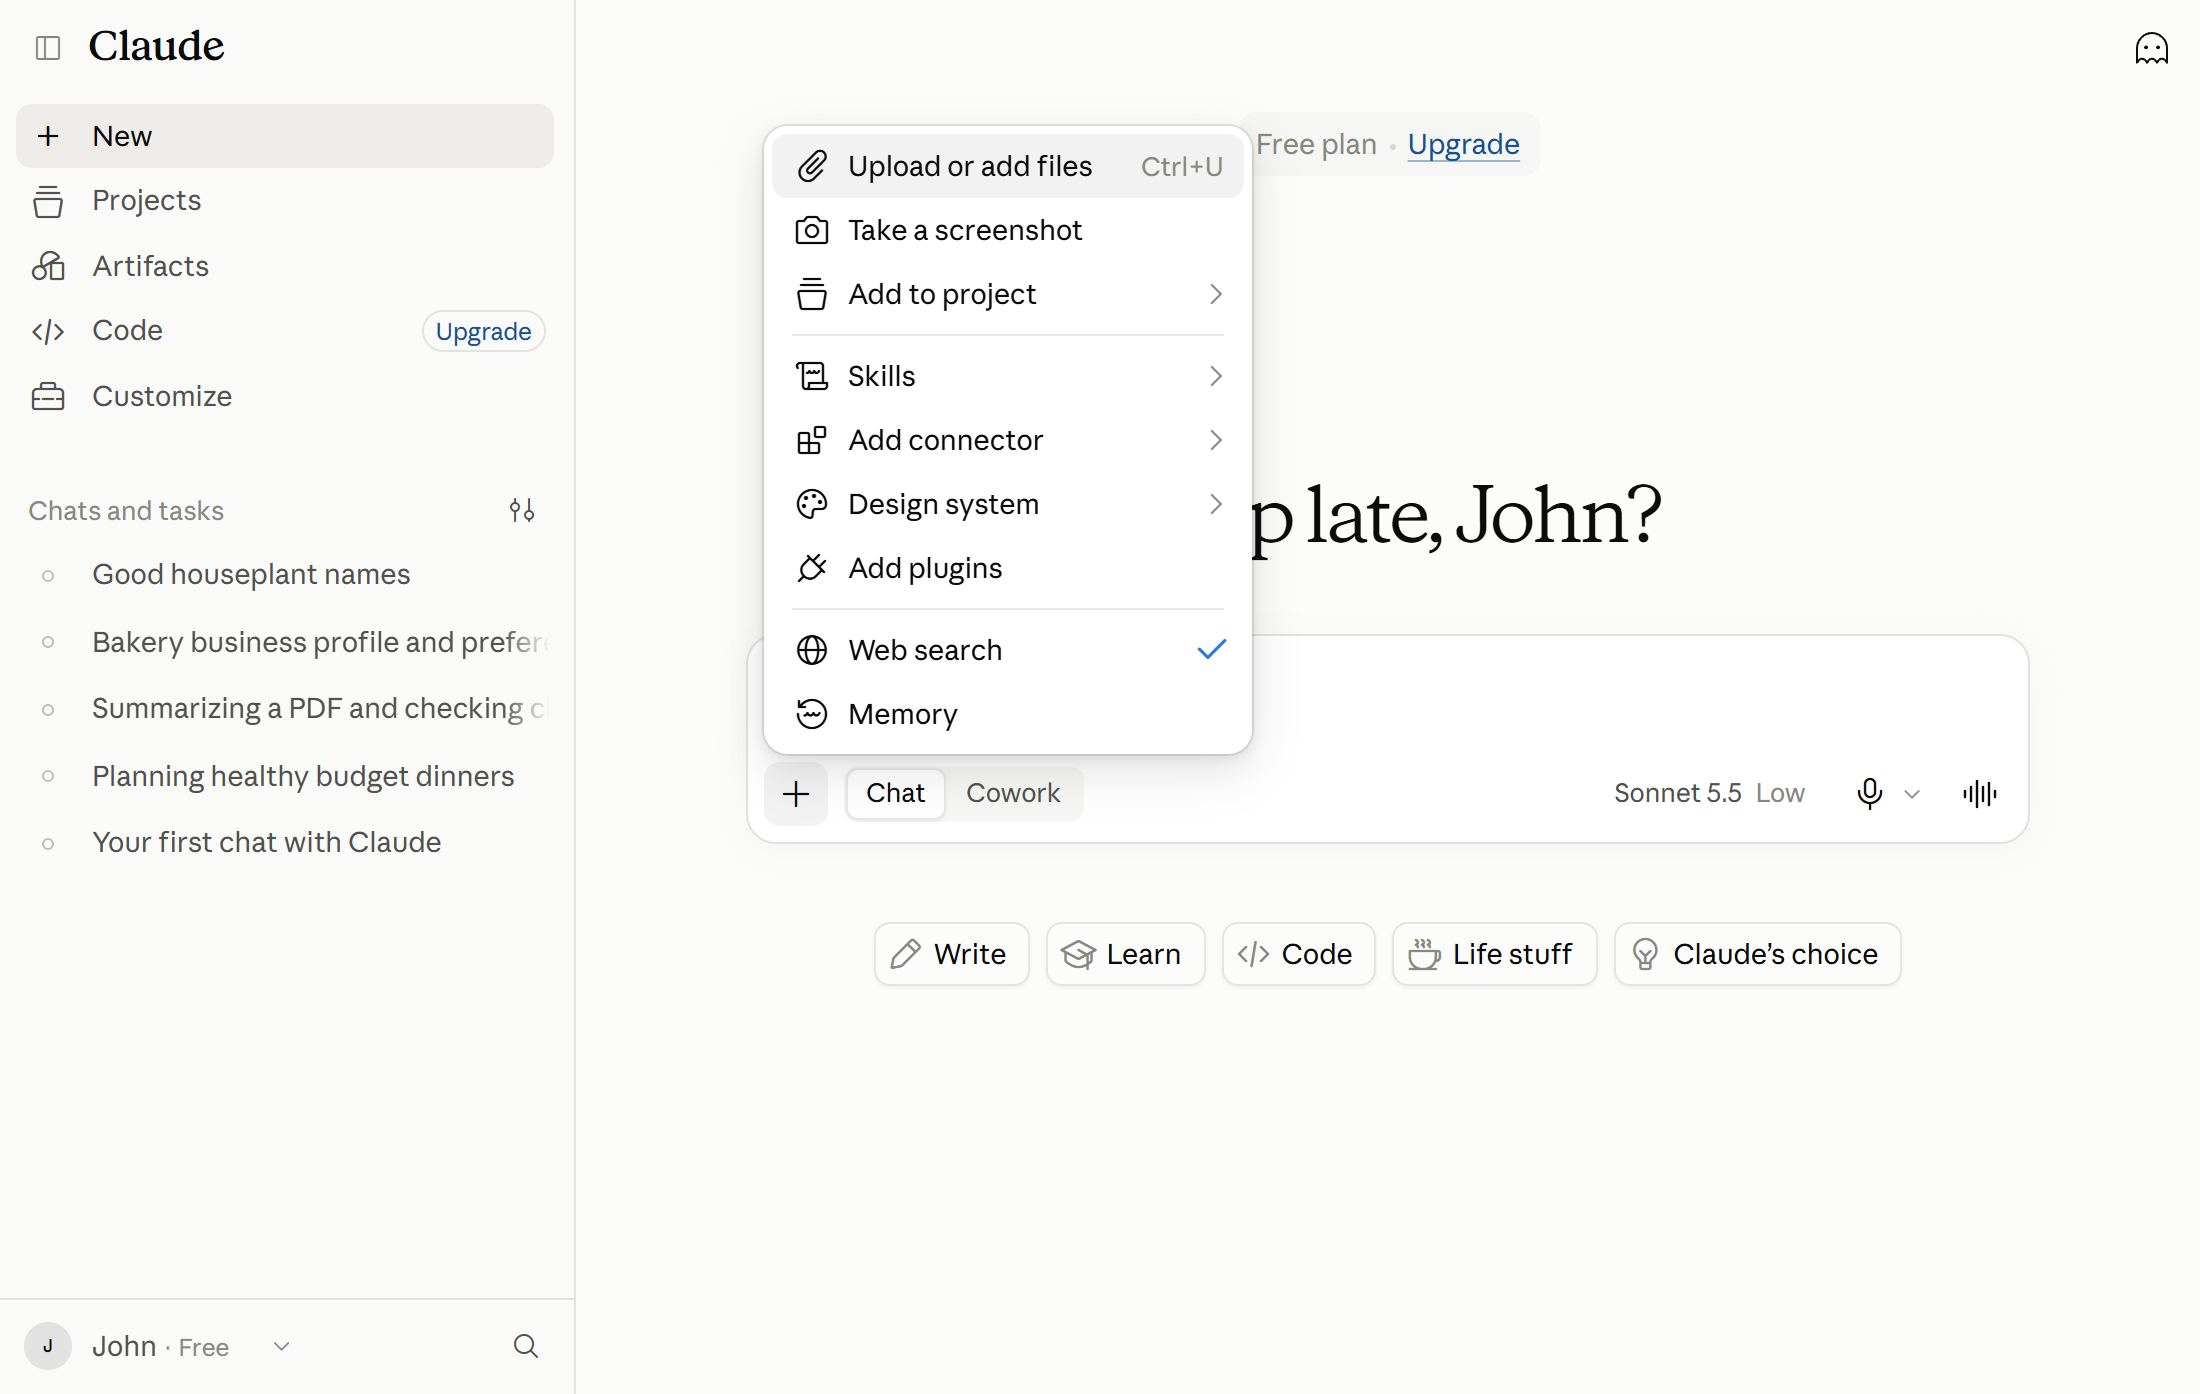Open chat Planning healthy budget dinners
The image size is (2200, 1394).
point(285,776)
